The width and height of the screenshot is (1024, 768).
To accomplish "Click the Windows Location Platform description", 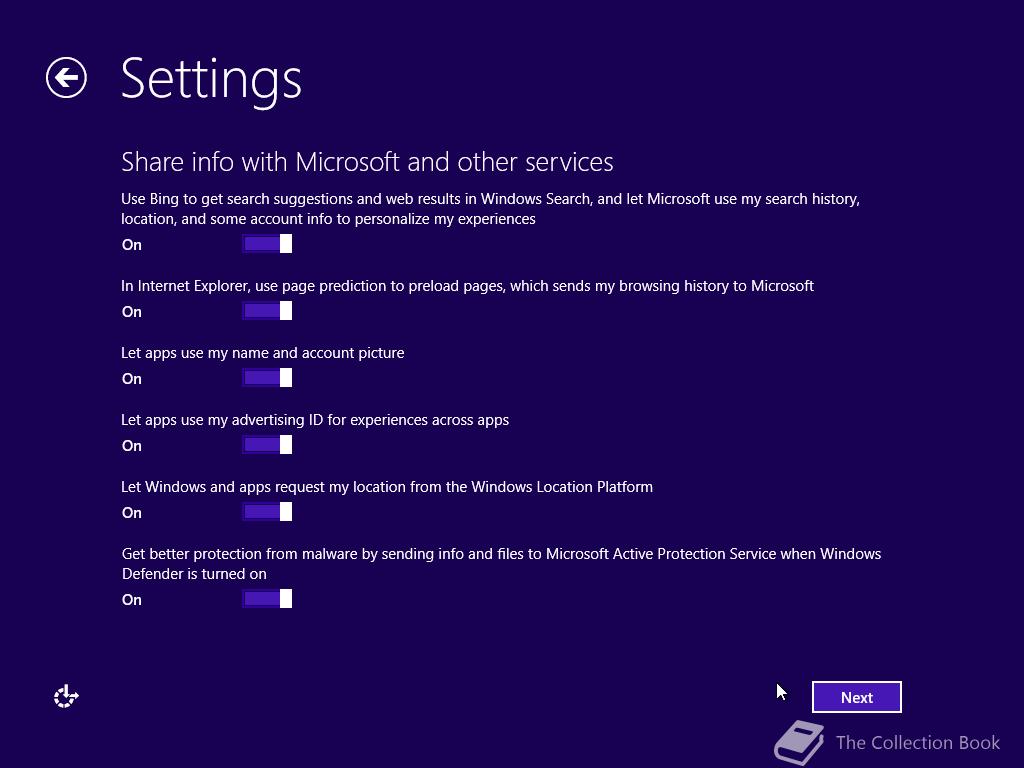I will tap(386, 487).
